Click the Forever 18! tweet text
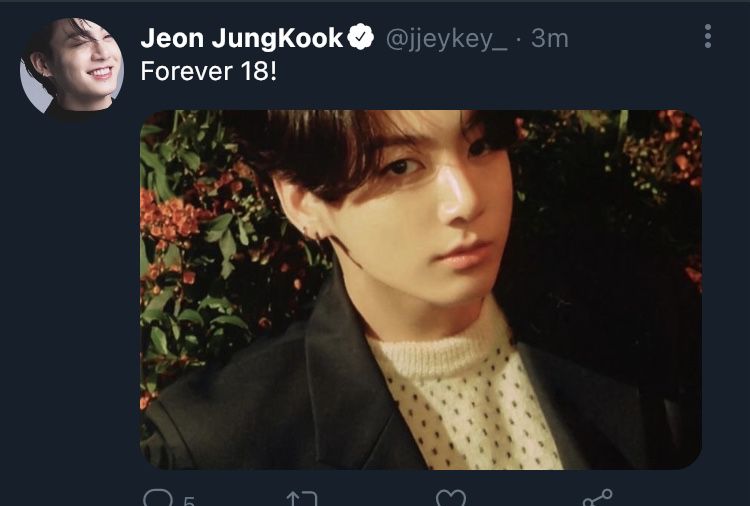The width and height of the screenshot is (750, 506). click(208, 72)
